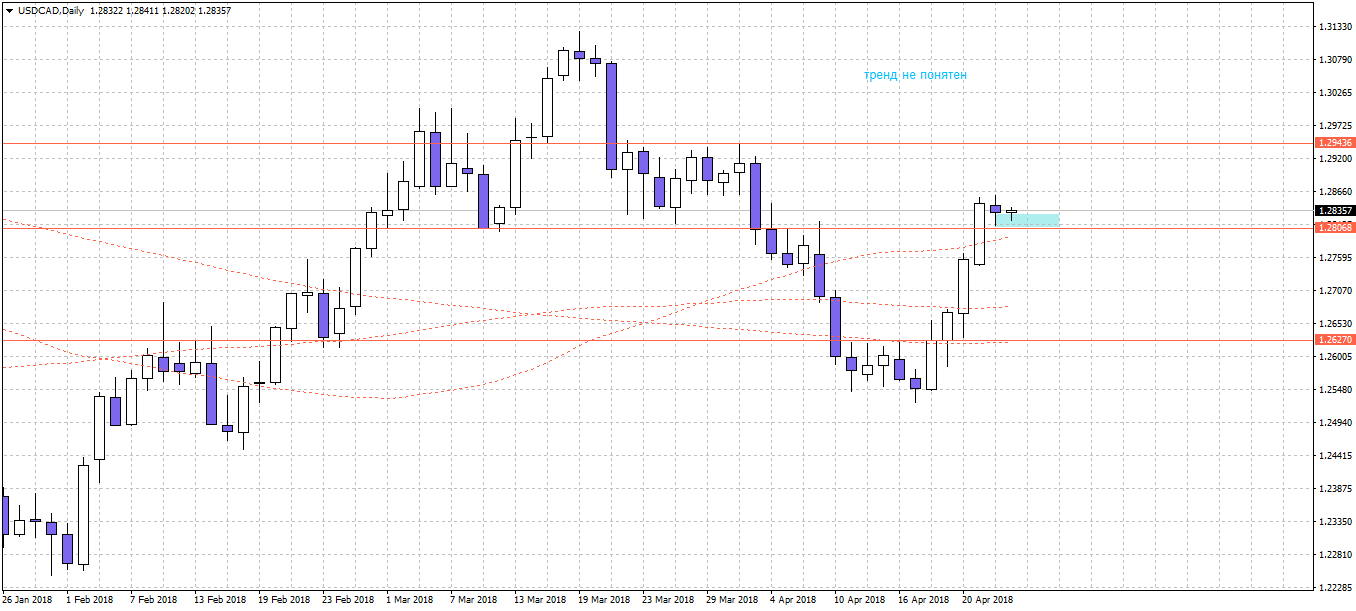Click the 16 Apr 2018 date label
This screenshot has width=1356, height=611.
click(924, 600)
